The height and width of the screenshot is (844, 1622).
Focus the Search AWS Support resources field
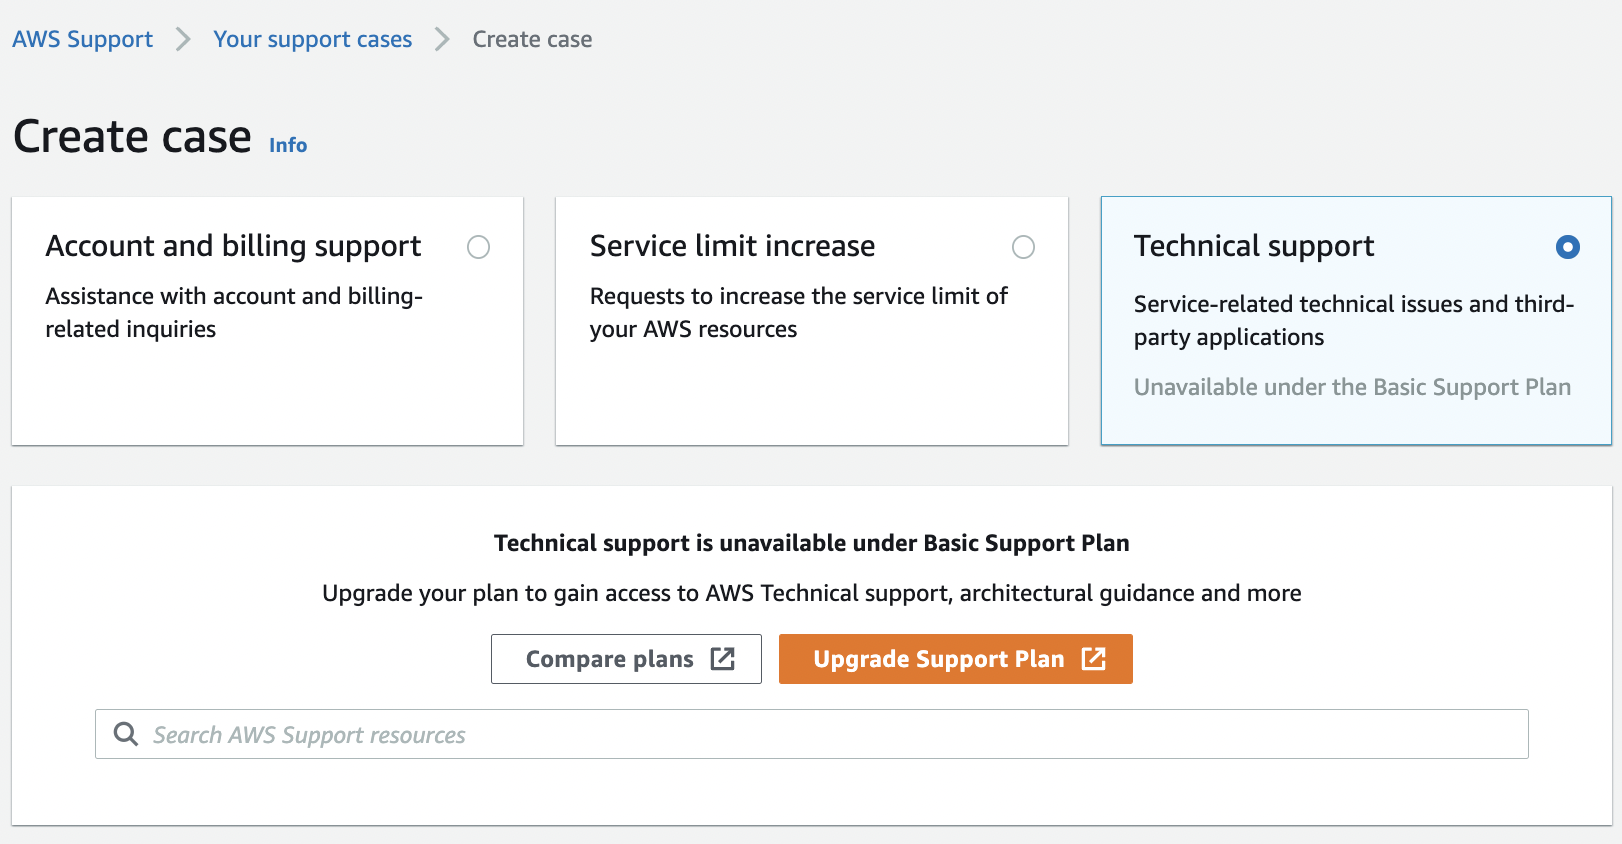tap(812, 734)
